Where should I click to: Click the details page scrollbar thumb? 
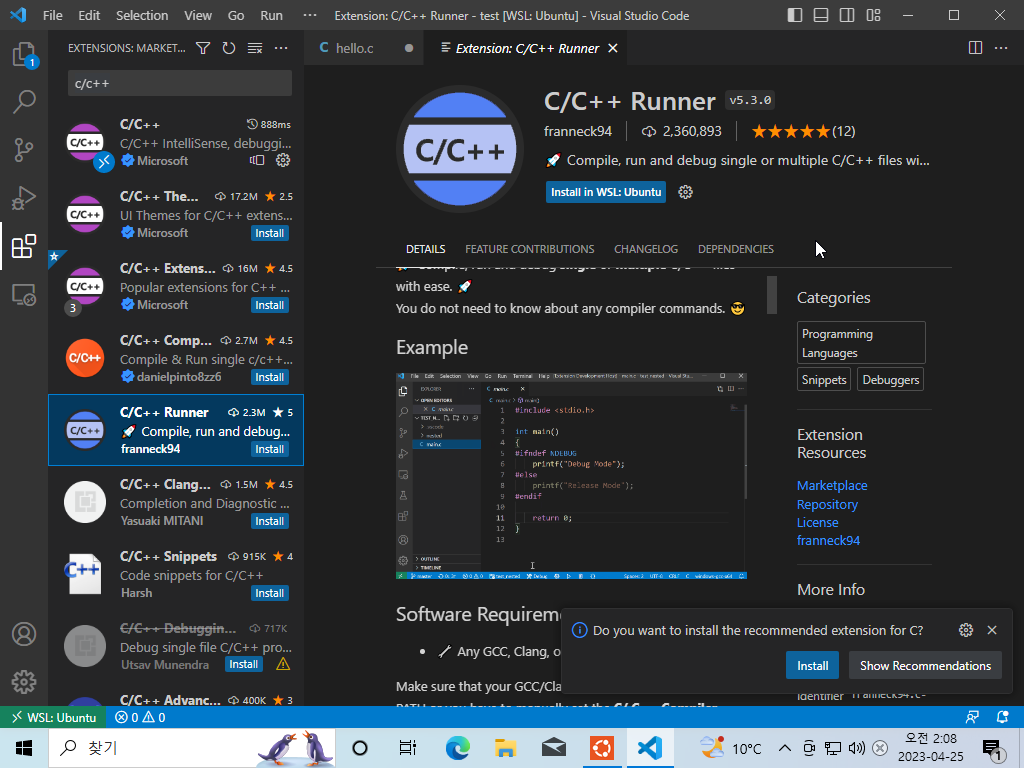click(x=771, y=295)
